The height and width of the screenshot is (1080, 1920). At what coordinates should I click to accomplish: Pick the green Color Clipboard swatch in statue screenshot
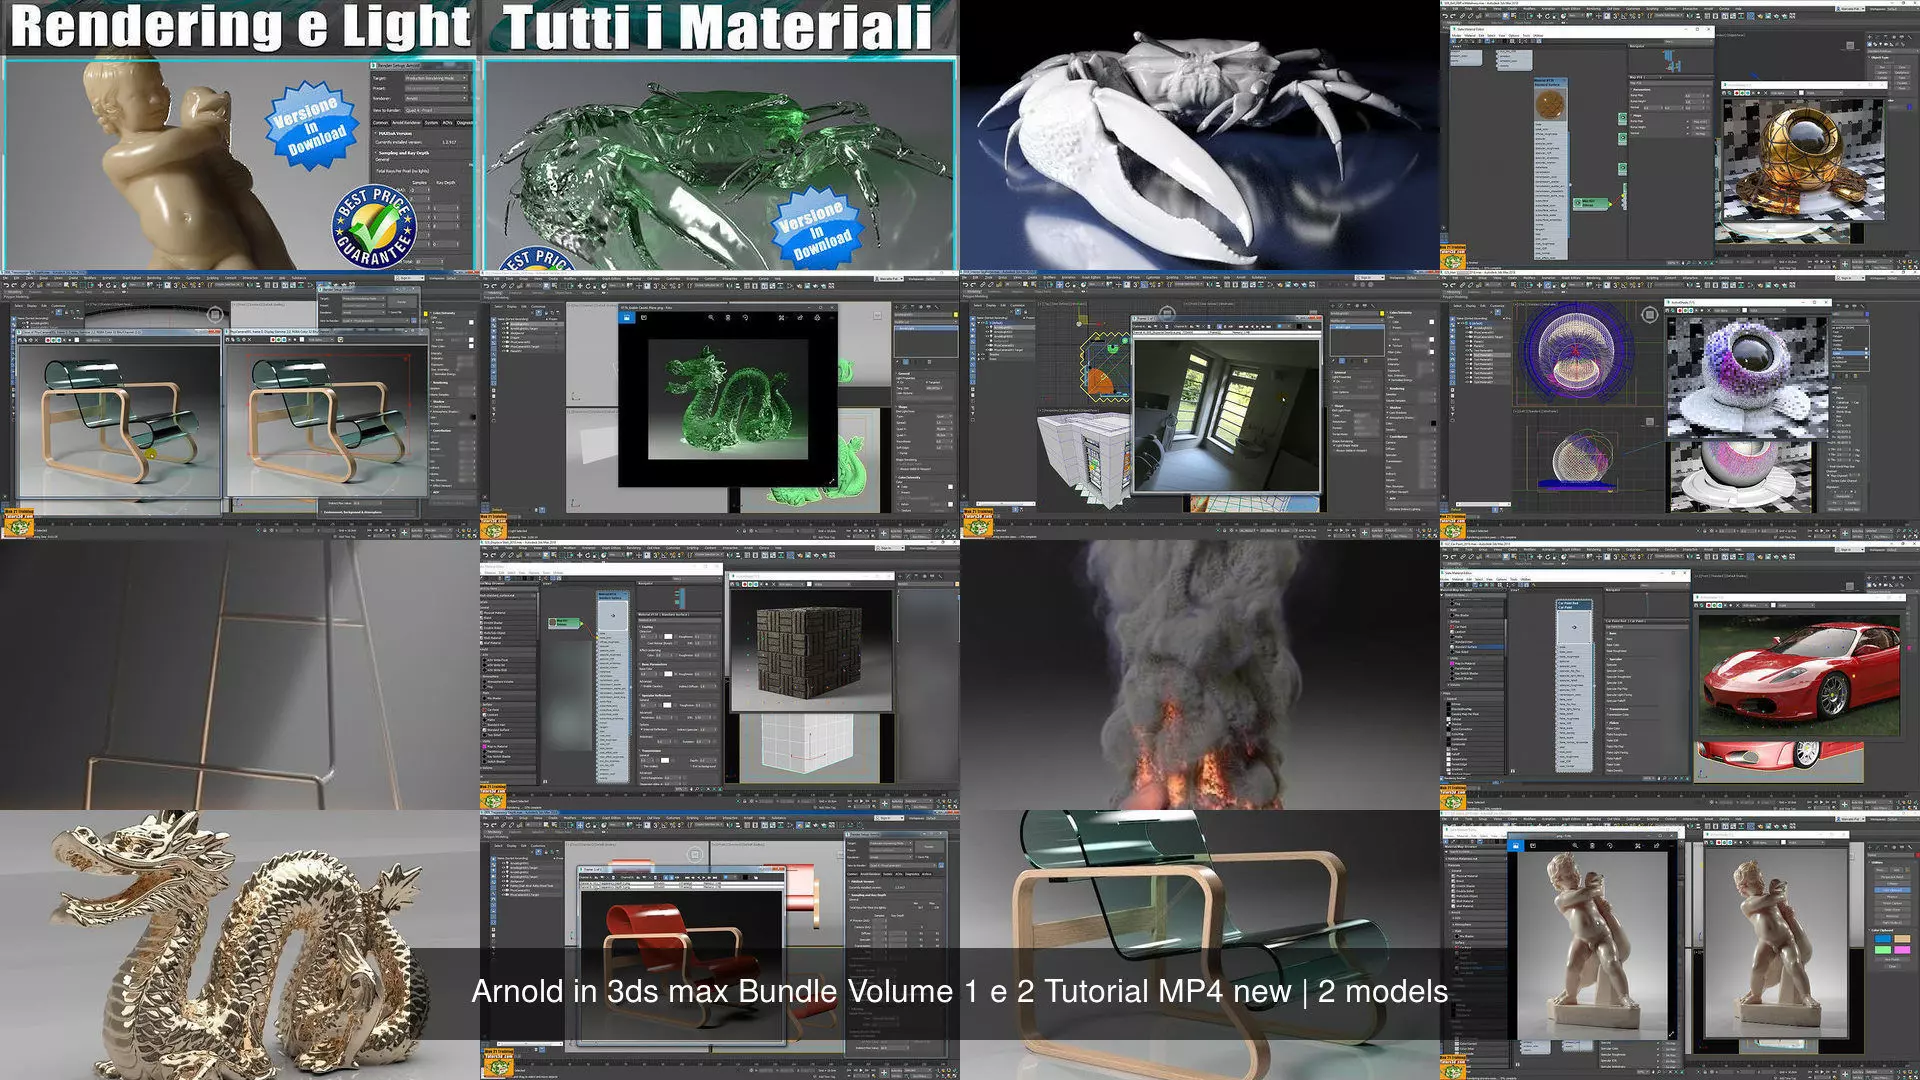1883,950
